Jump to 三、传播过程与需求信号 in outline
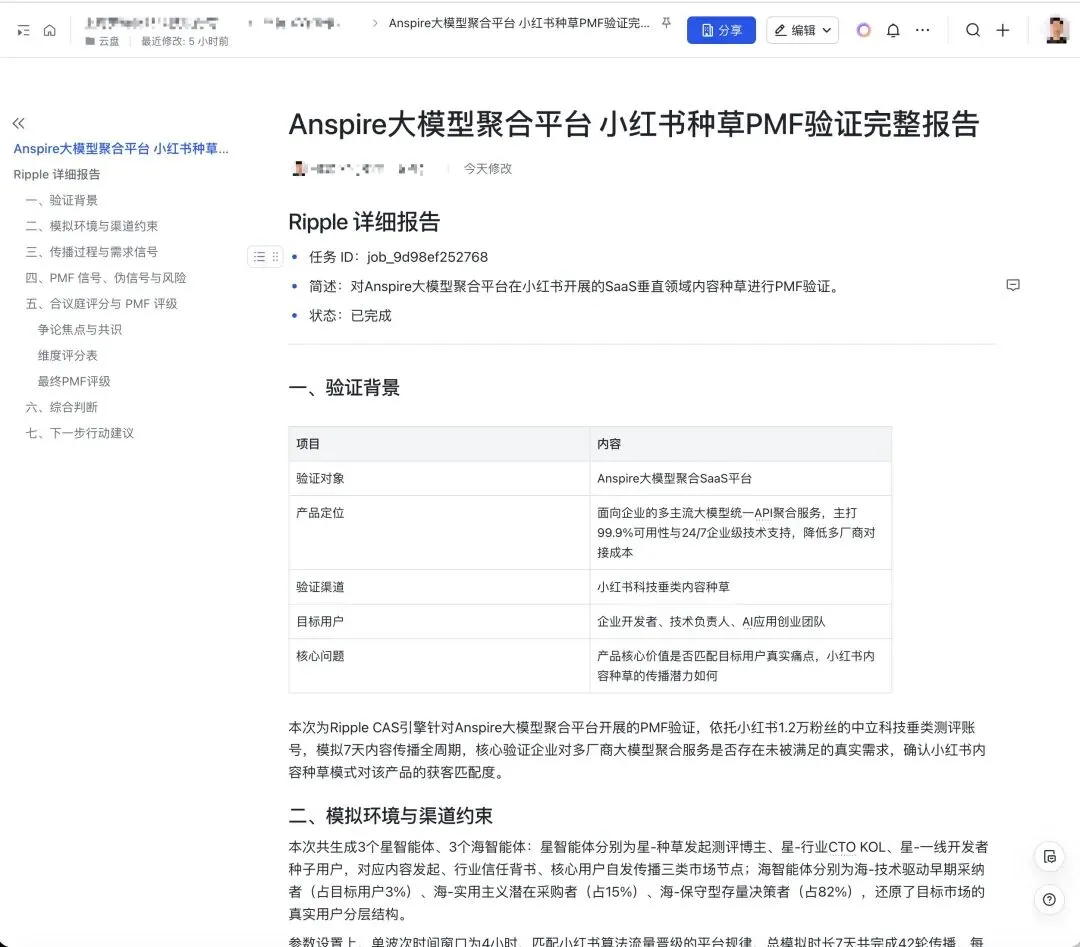Viewport: 1080px width, 947px height. tap(92, 252)
